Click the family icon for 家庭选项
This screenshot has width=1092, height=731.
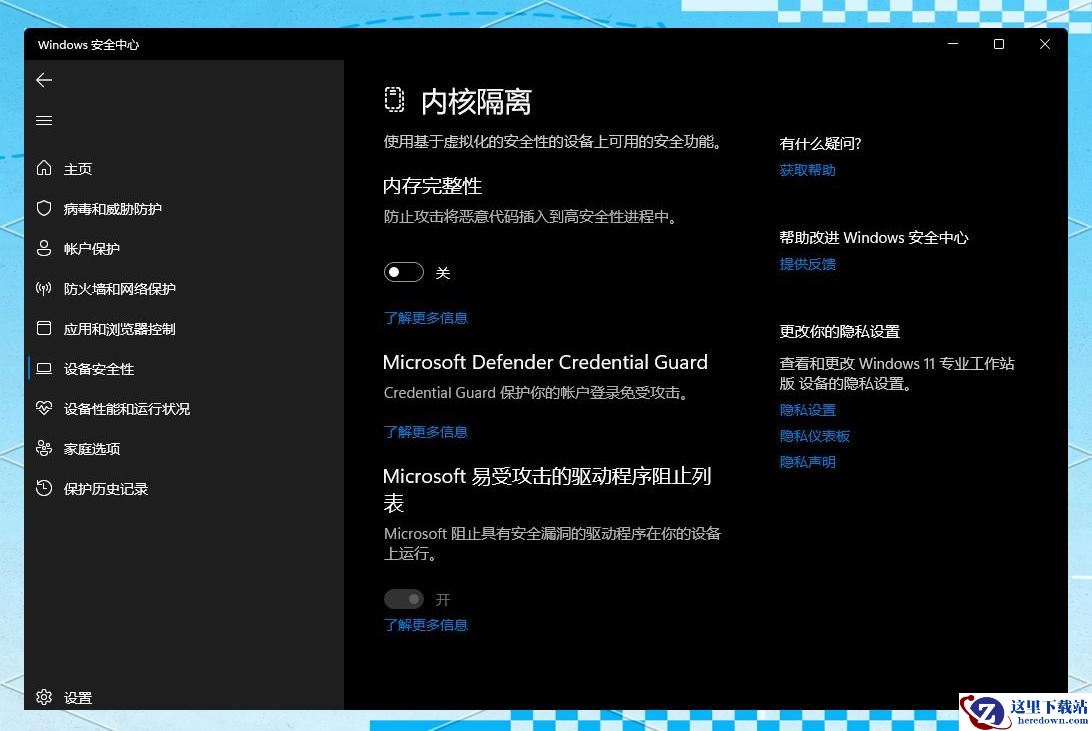[44, 448]
